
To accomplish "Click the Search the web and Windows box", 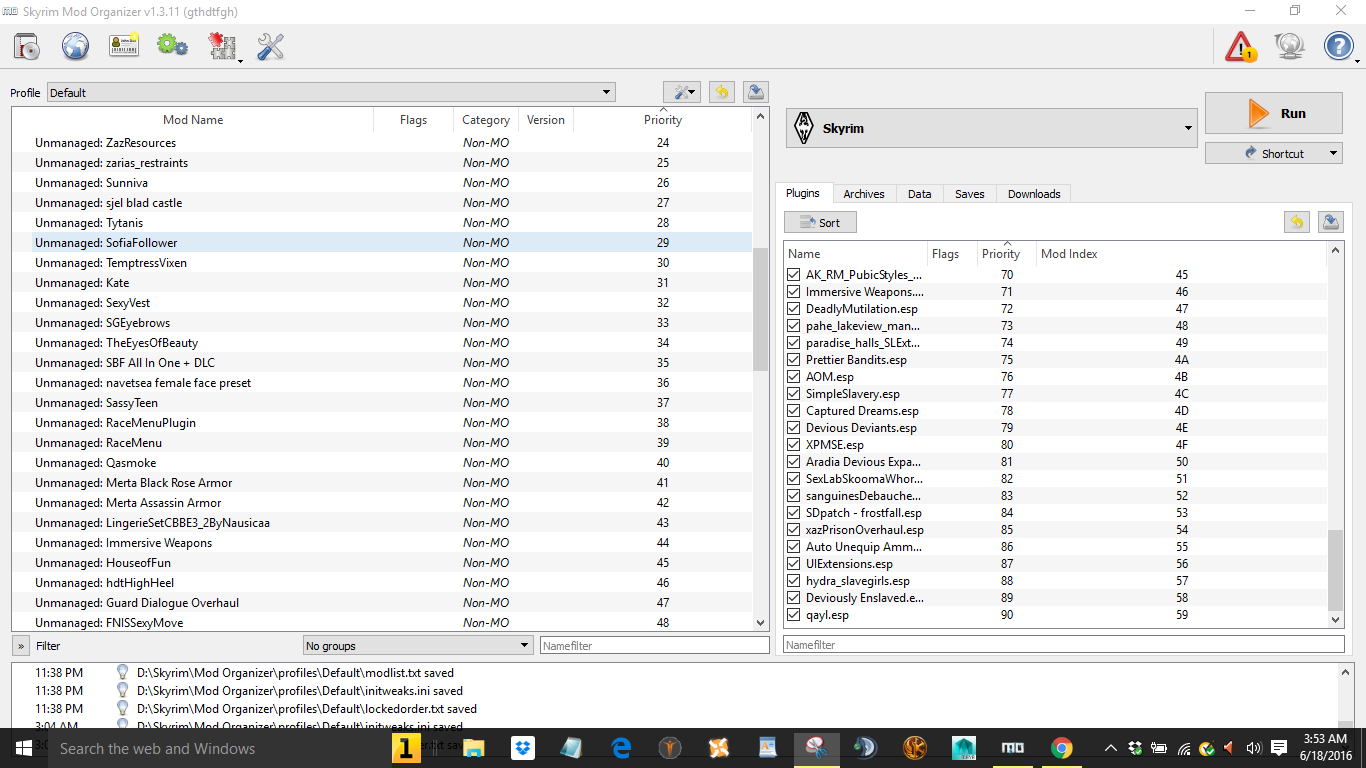I will coord(218,748).
